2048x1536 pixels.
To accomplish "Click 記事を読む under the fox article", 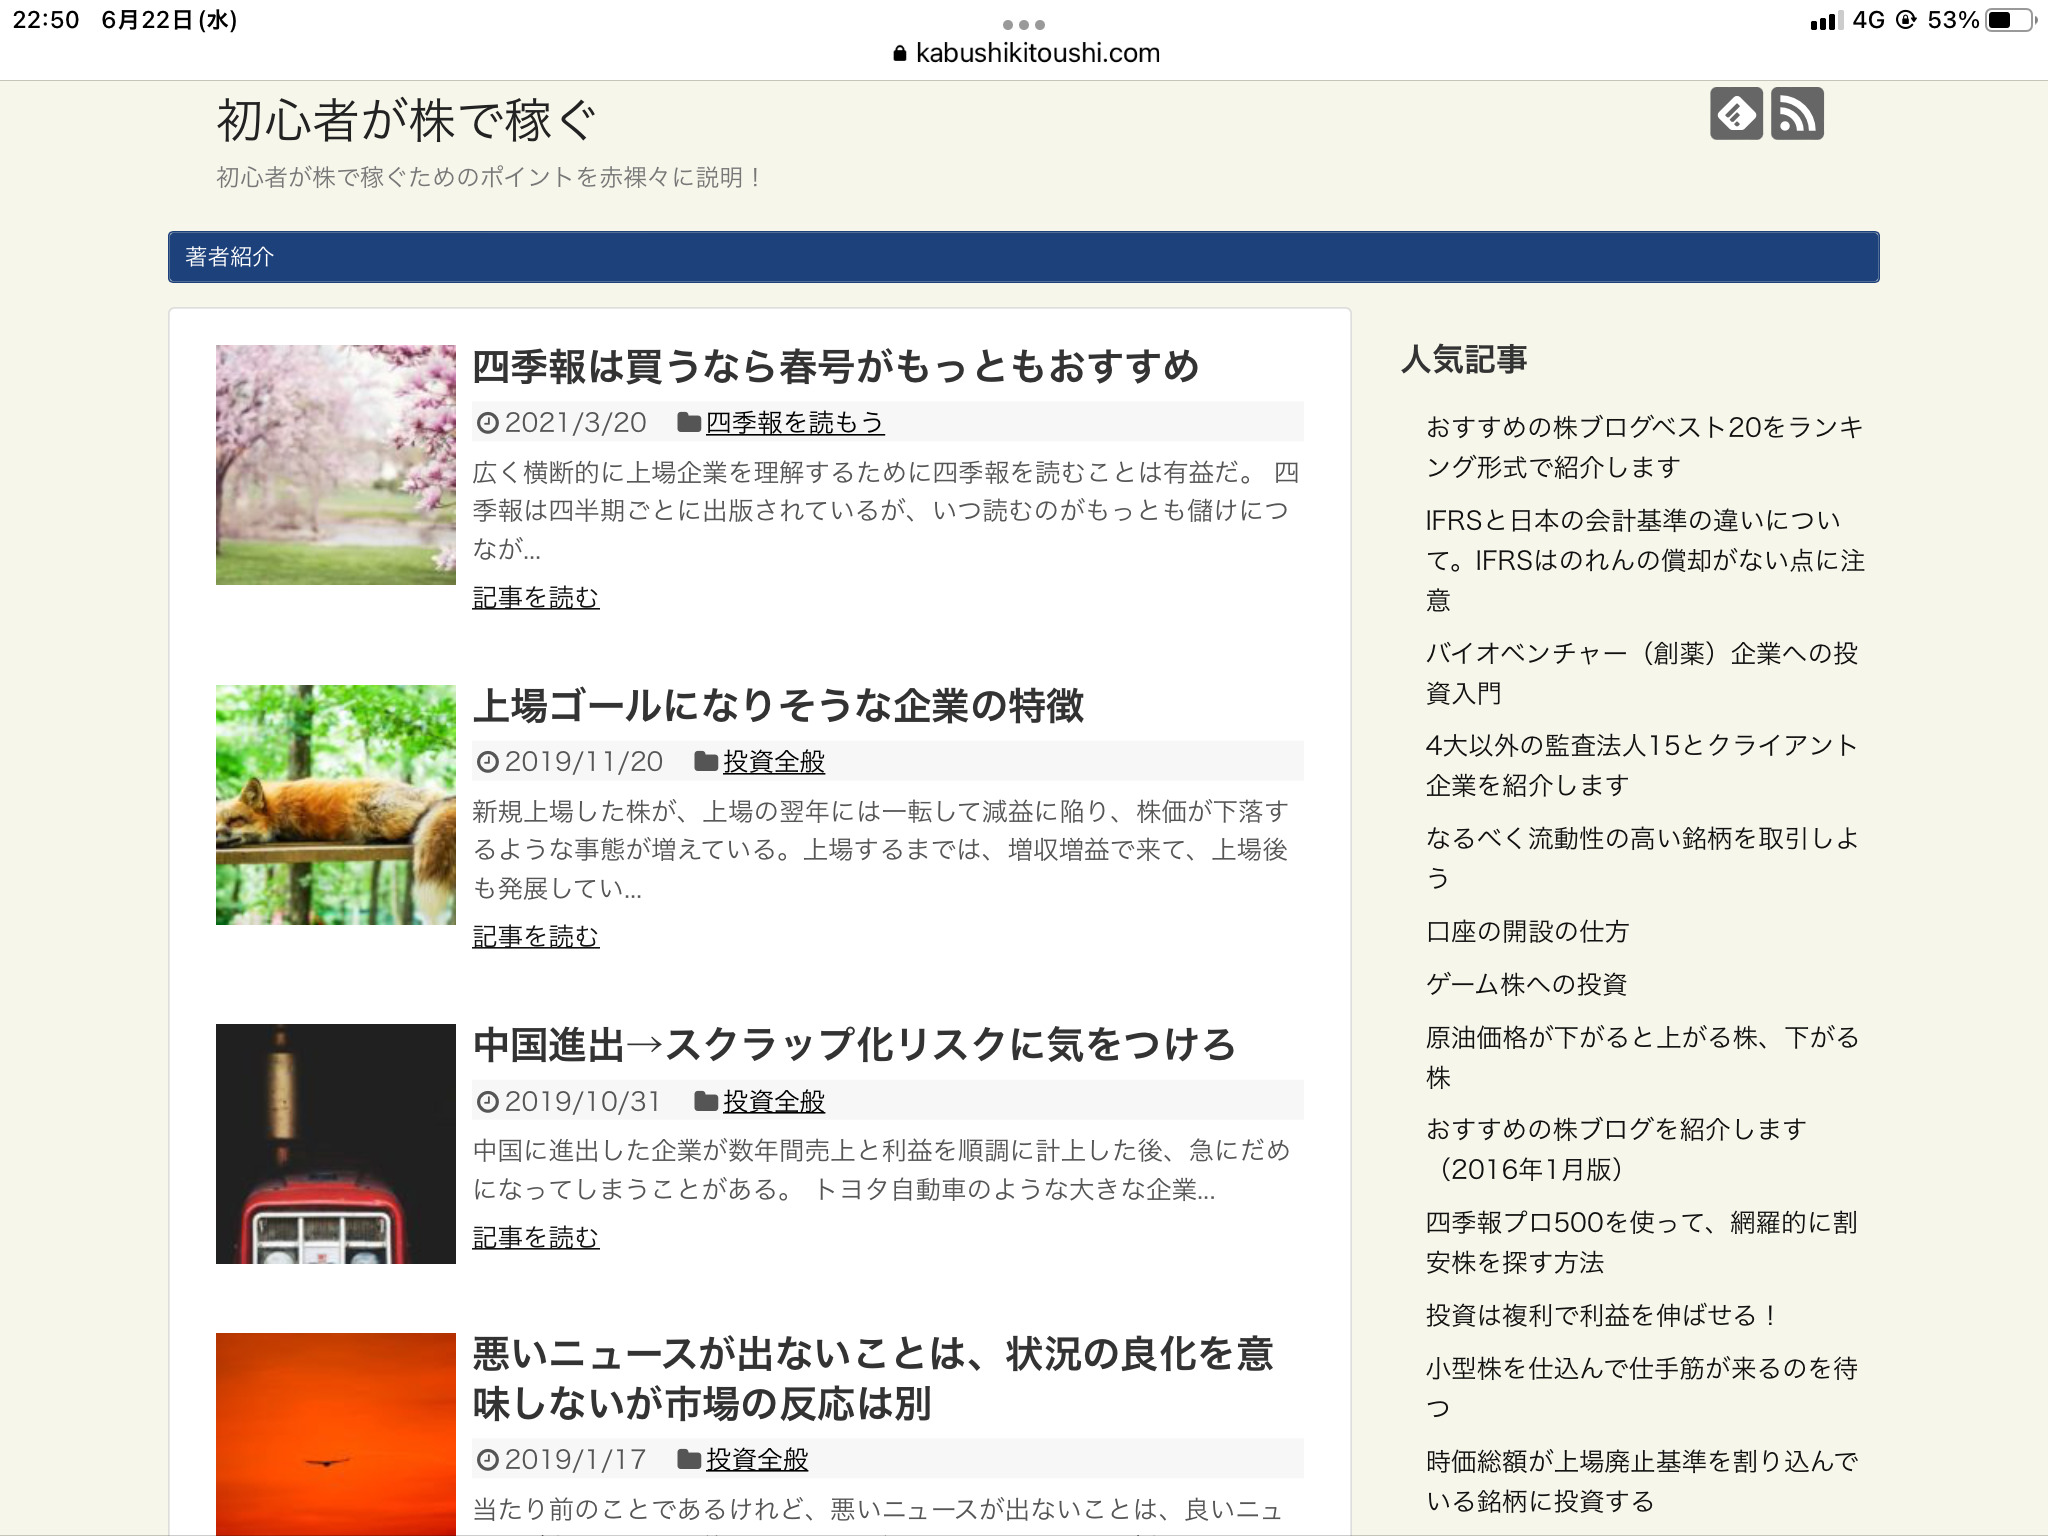I will [536, 937].
